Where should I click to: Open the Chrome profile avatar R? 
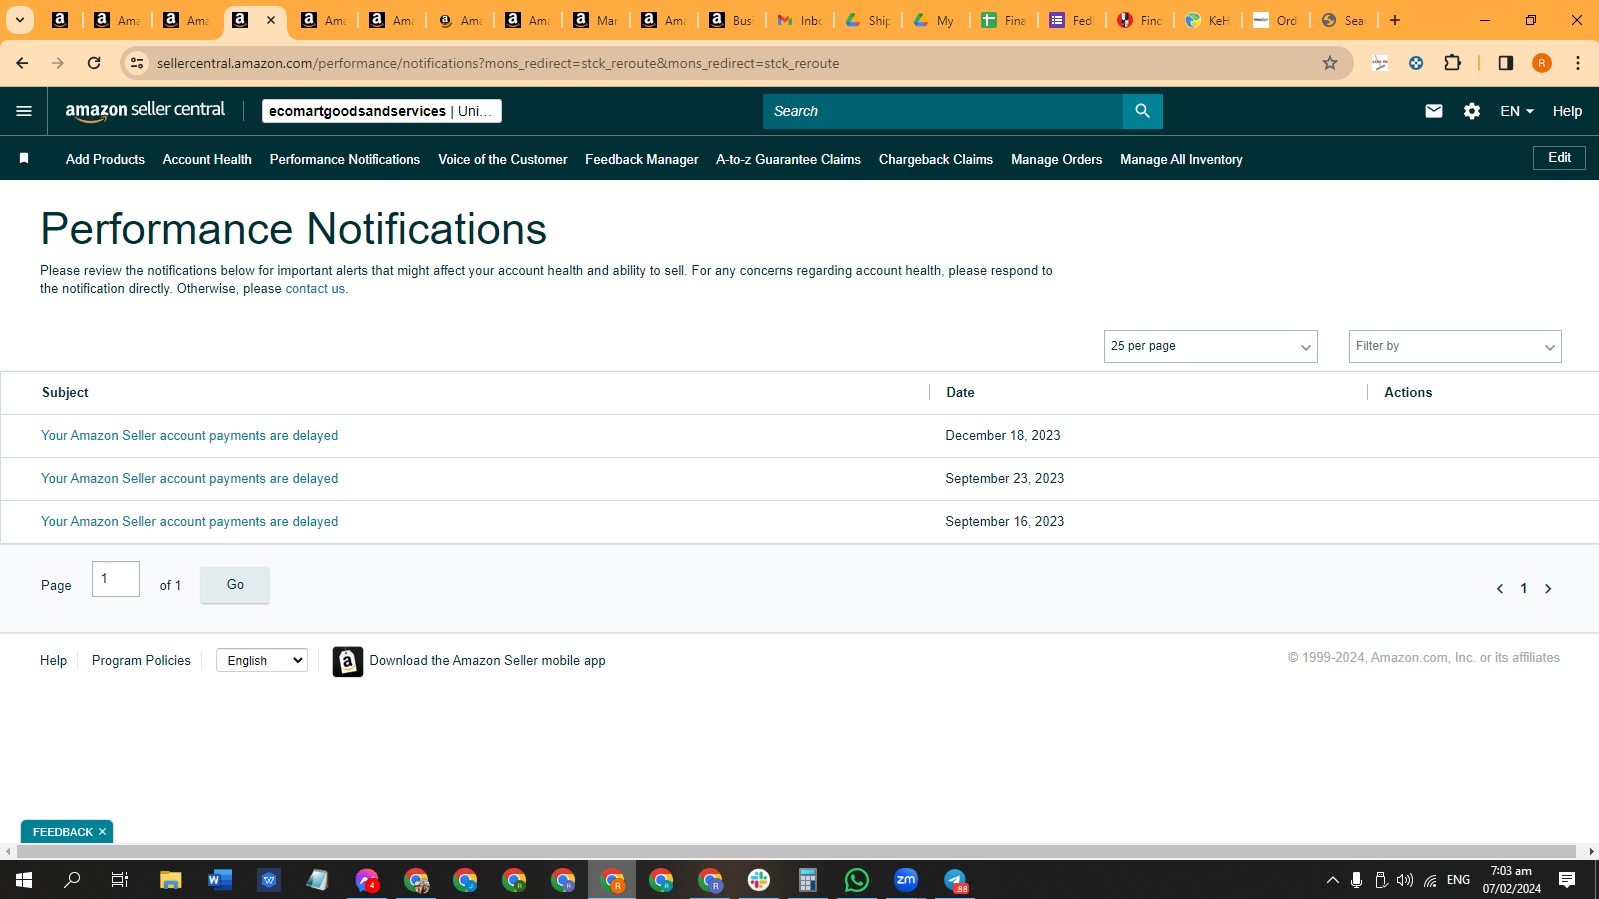click(x=1542, y=63)
